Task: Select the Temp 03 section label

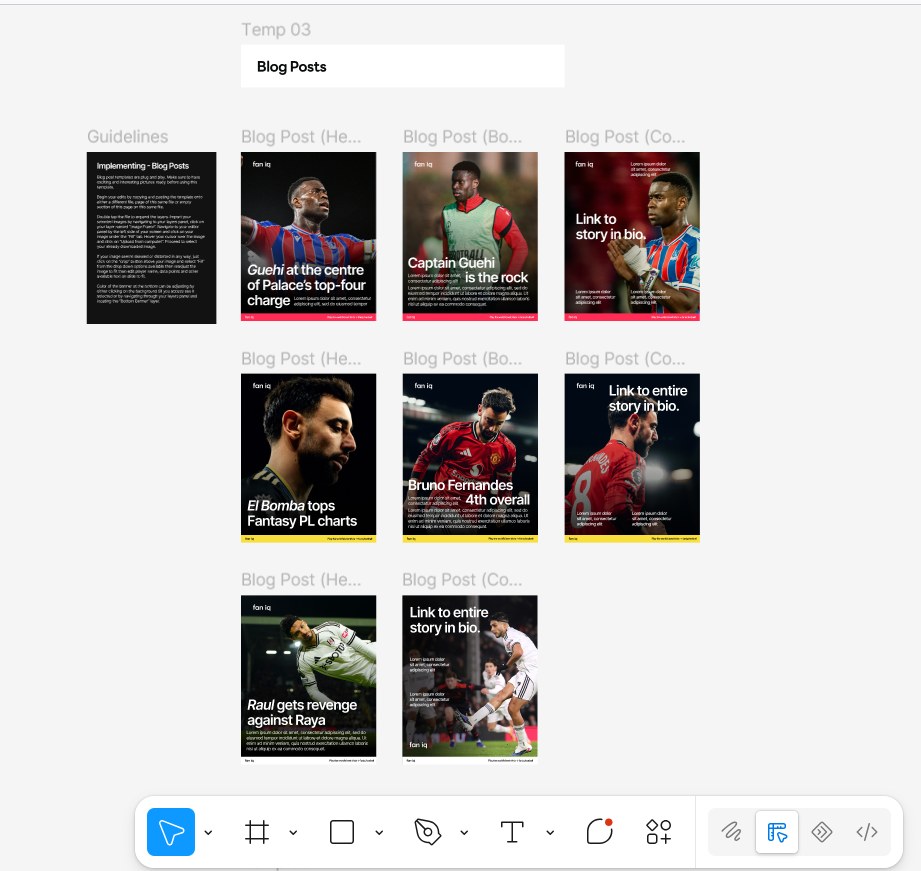Action: click(276, 29)
